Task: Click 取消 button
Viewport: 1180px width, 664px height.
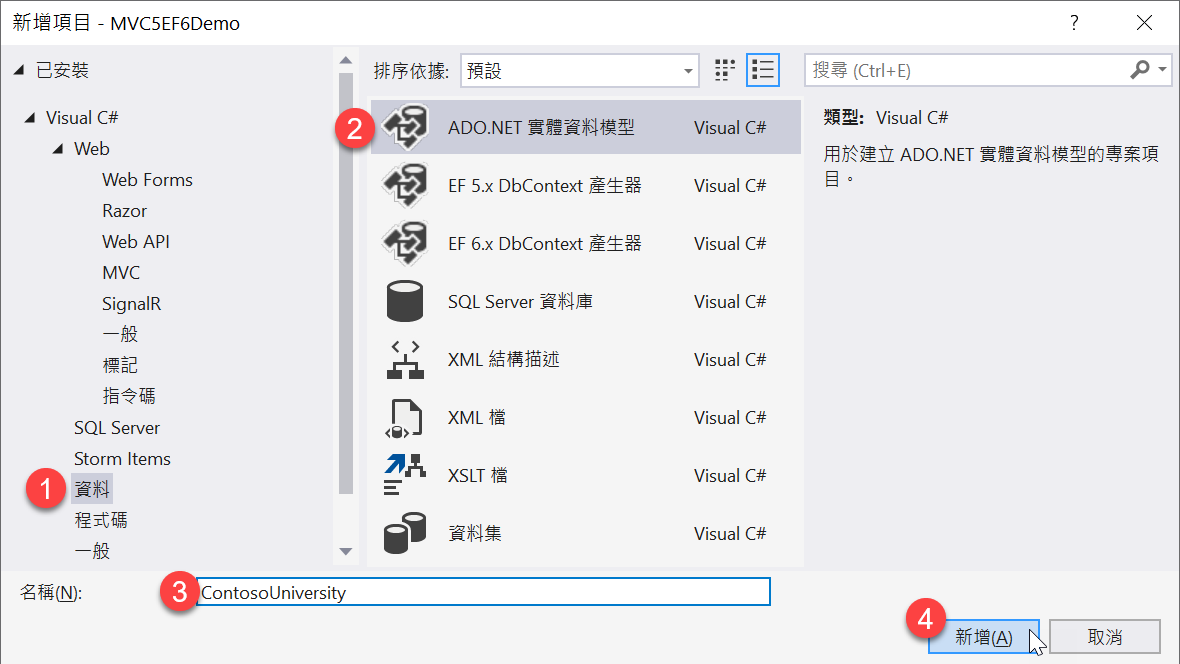Action: [1105, 637]
